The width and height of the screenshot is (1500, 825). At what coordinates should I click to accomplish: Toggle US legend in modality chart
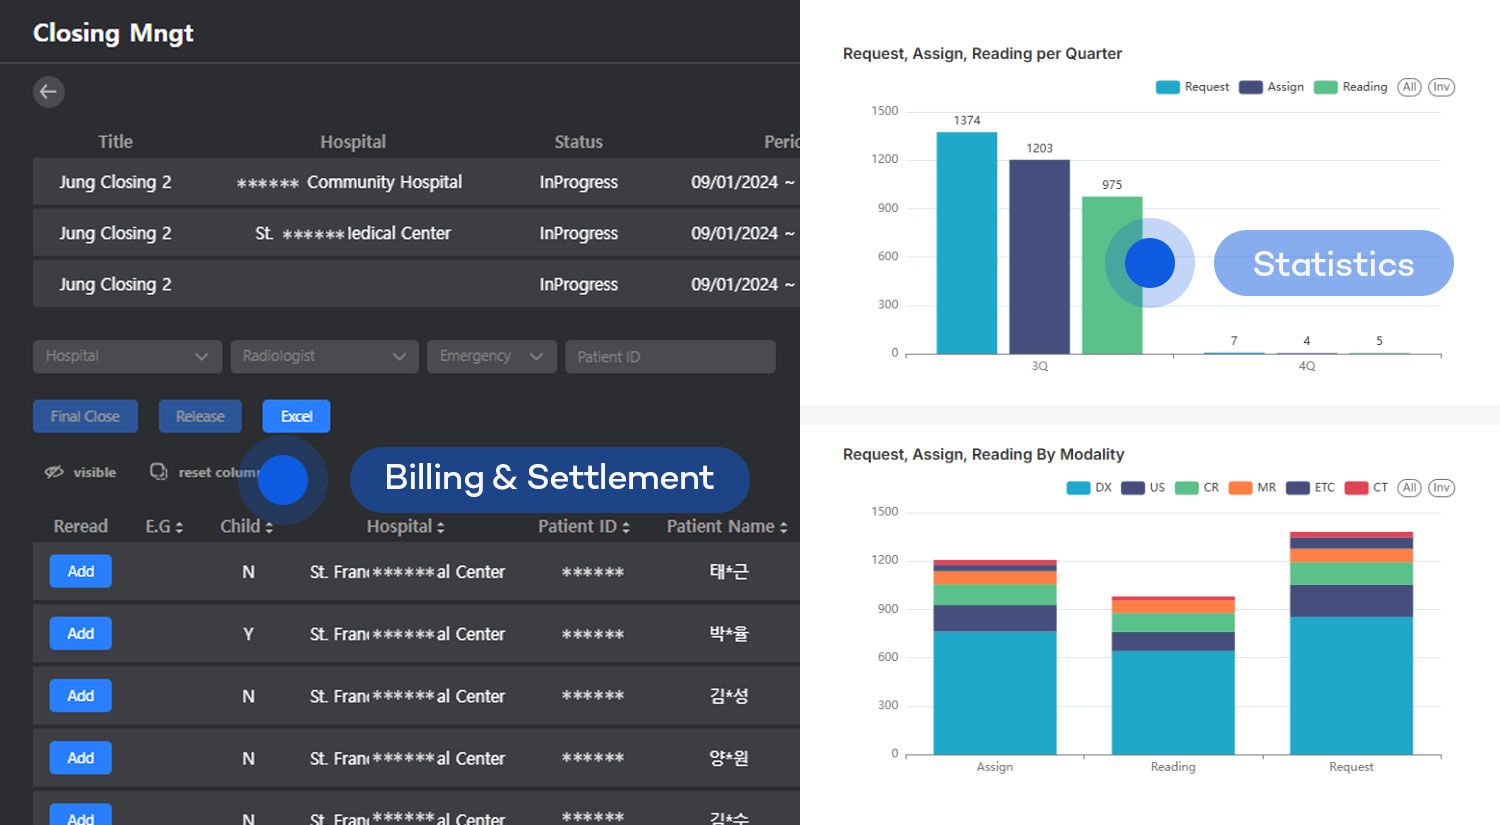(1143, 488)
